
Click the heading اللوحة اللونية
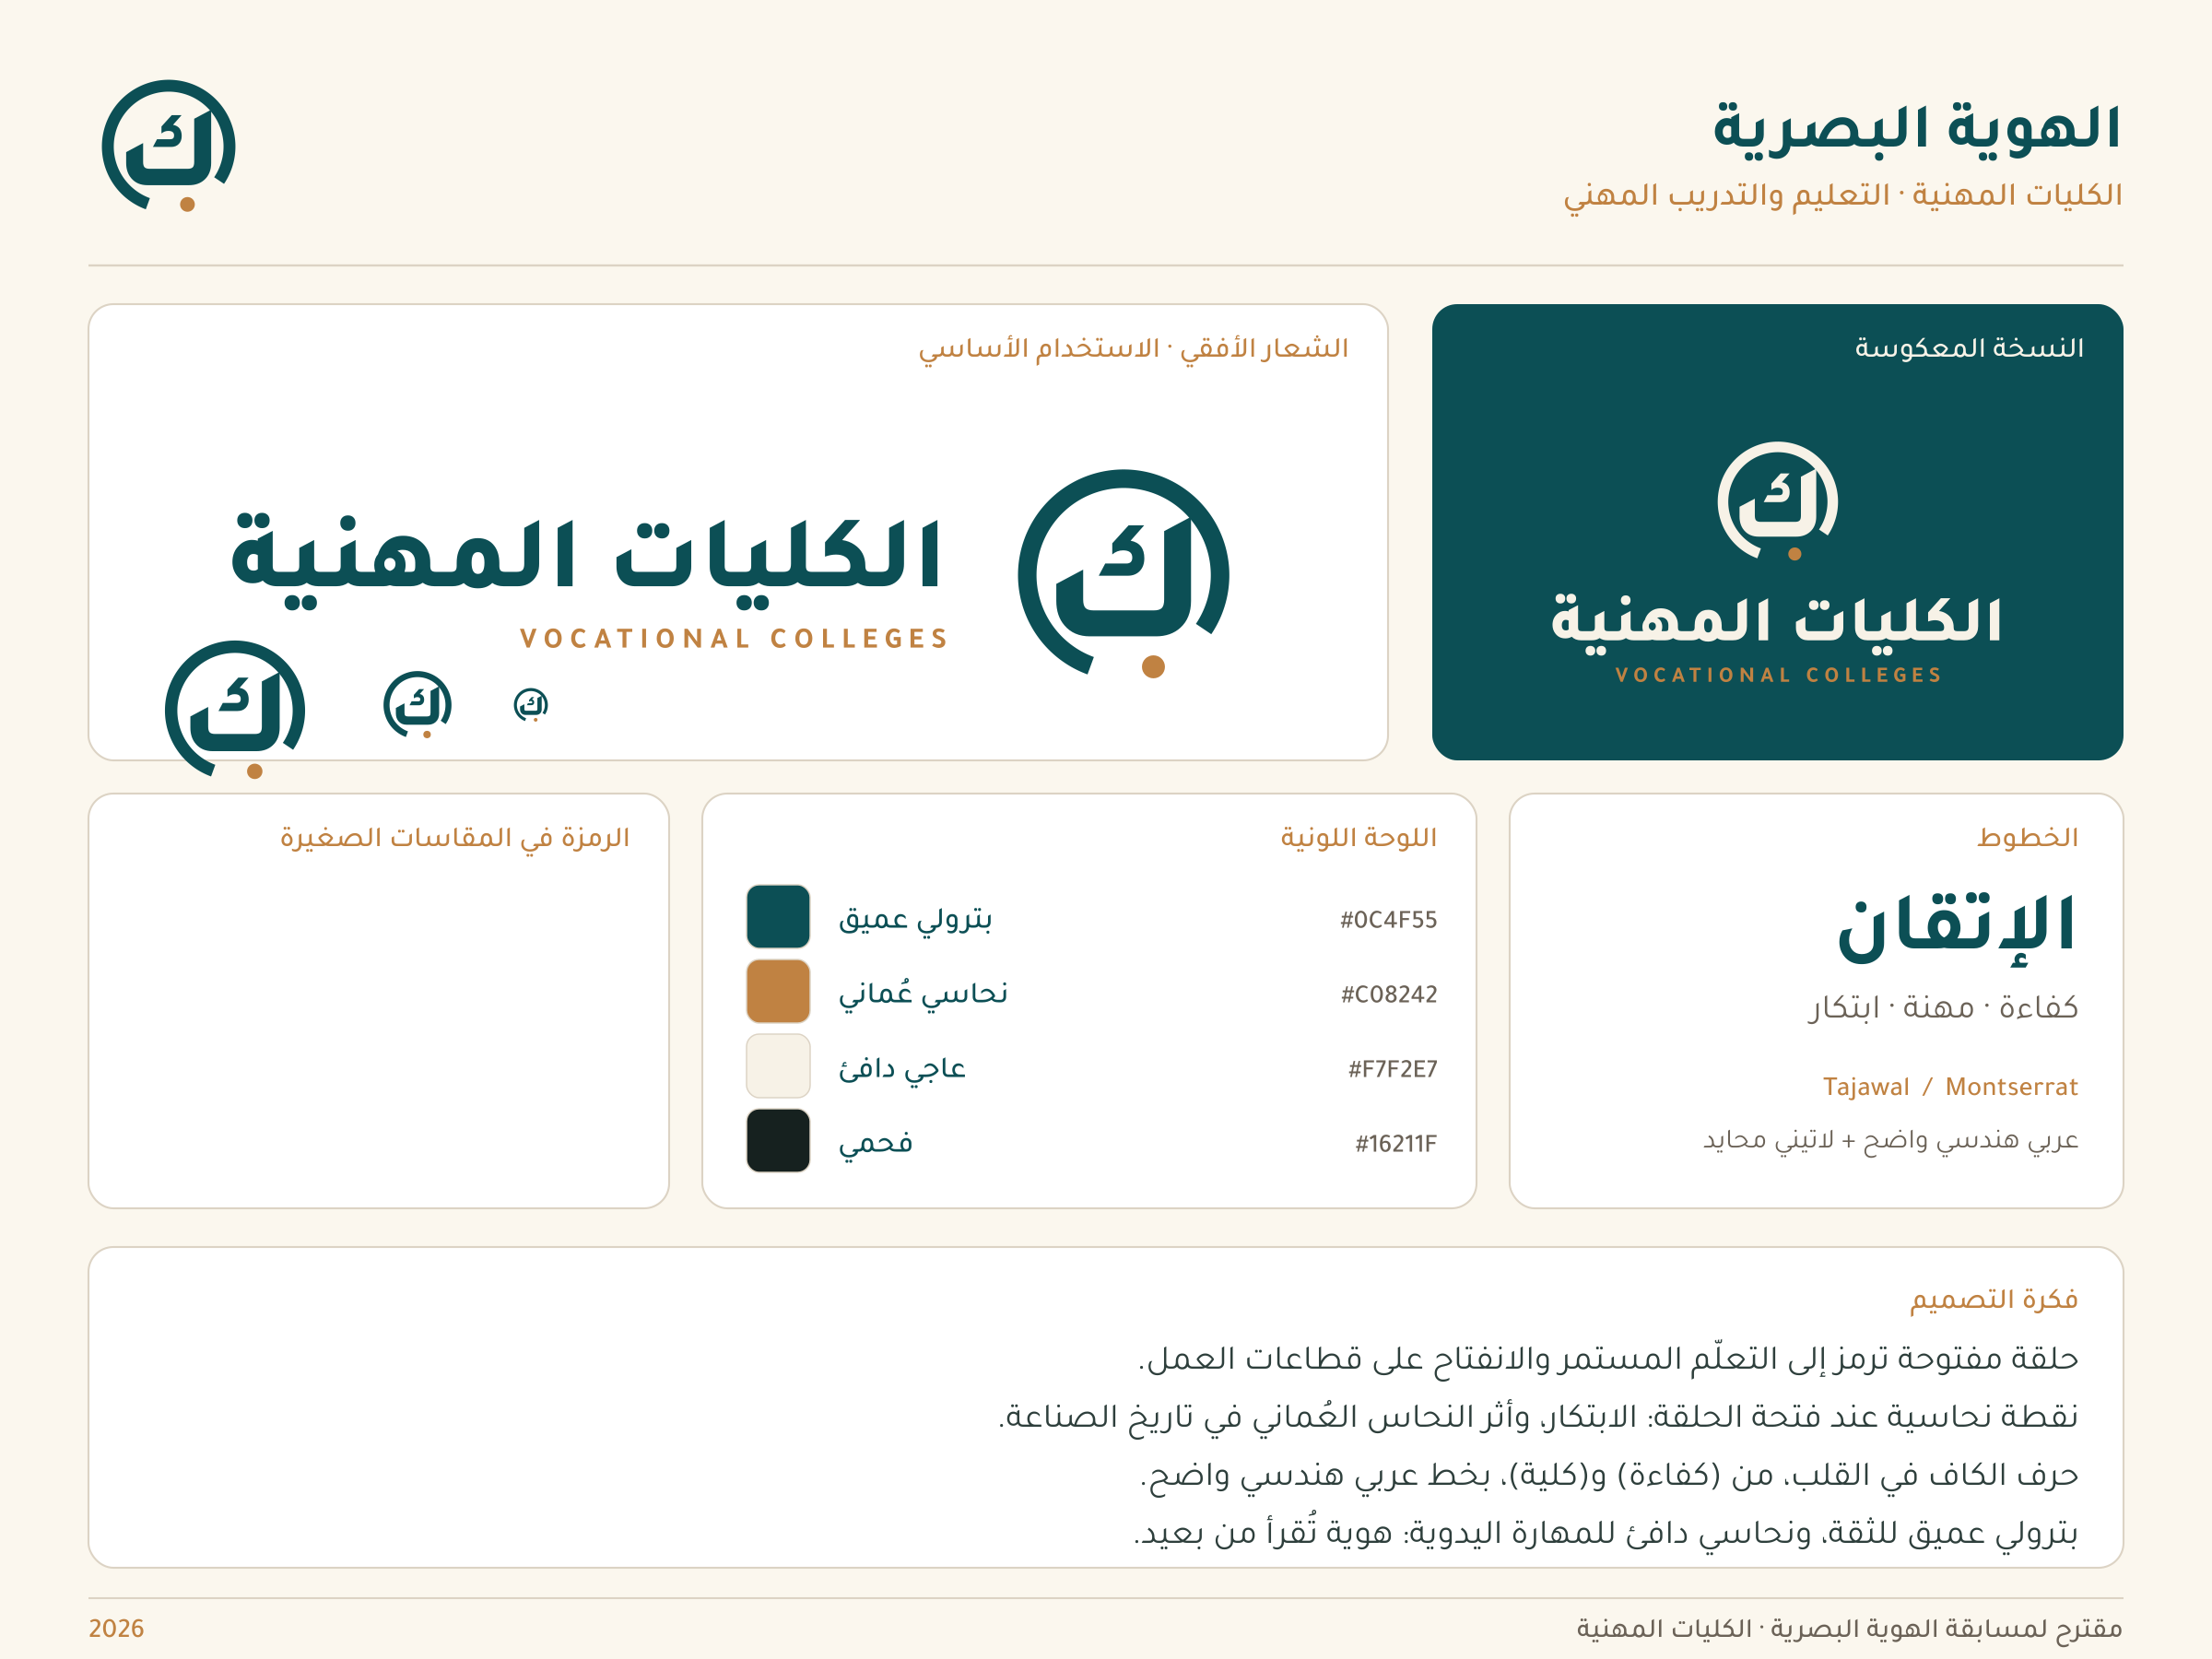pyautogui.click(x=1358, y=838)
